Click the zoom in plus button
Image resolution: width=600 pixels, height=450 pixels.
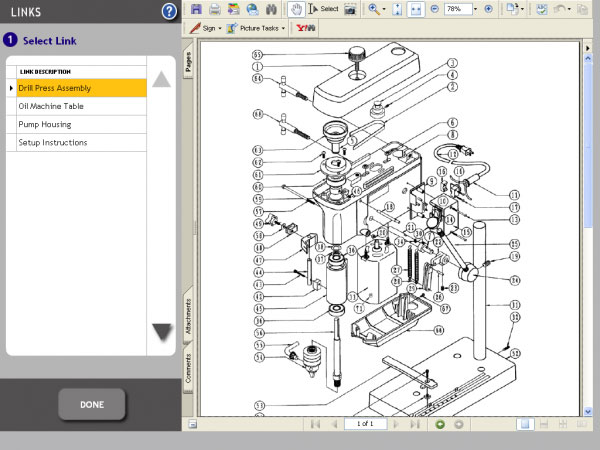(x=488, y=9)
